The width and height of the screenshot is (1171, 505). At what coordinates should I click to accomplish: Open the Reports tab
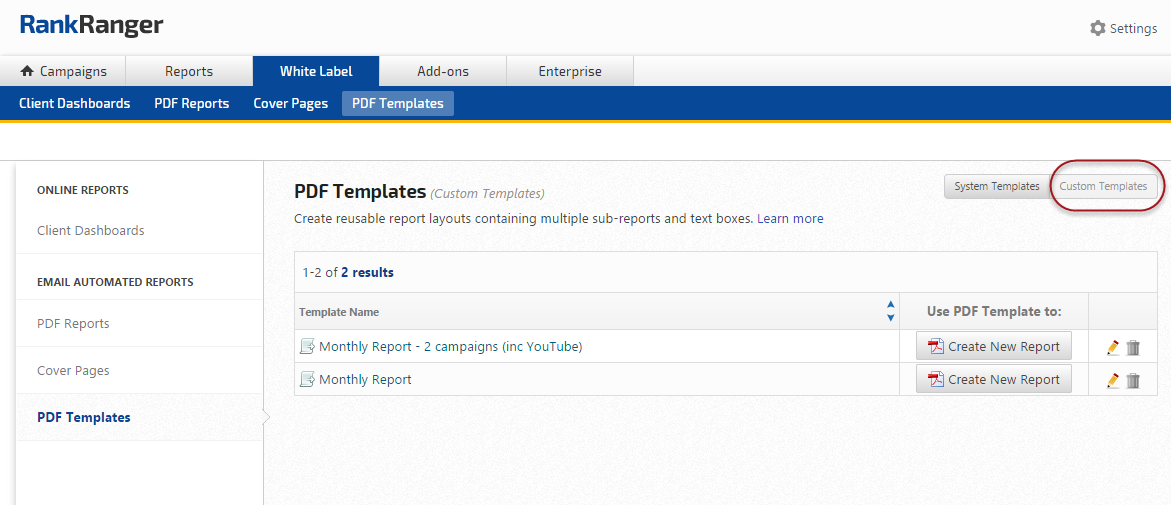coord(189,71)
